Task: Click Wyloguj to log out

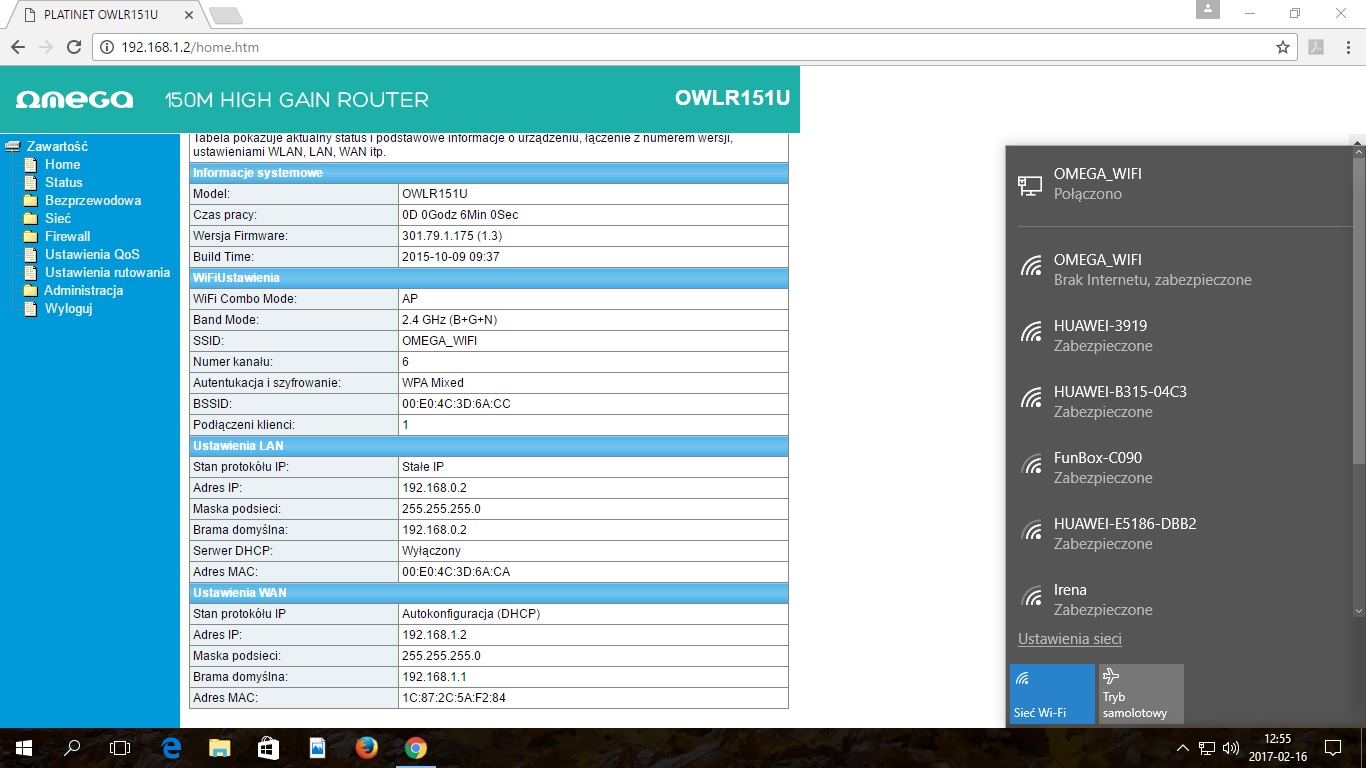Action: pos(68,308)
